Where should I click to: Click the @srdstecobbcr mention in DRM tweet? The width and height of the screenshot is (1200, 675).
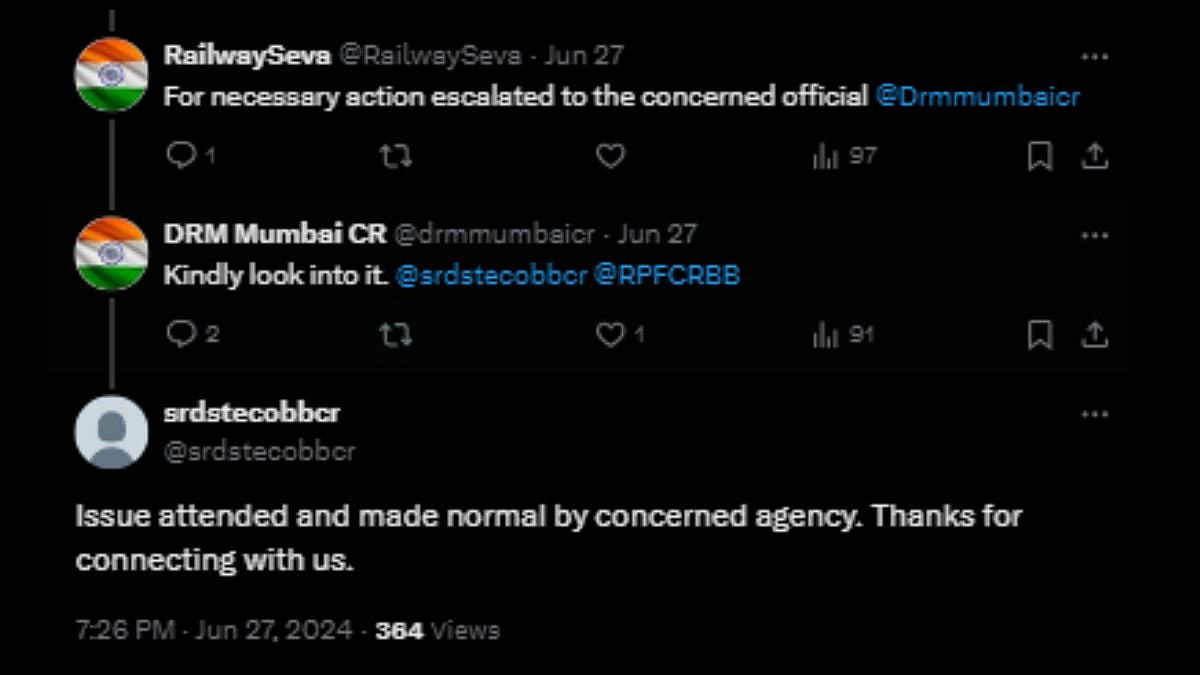pos(491,276)
